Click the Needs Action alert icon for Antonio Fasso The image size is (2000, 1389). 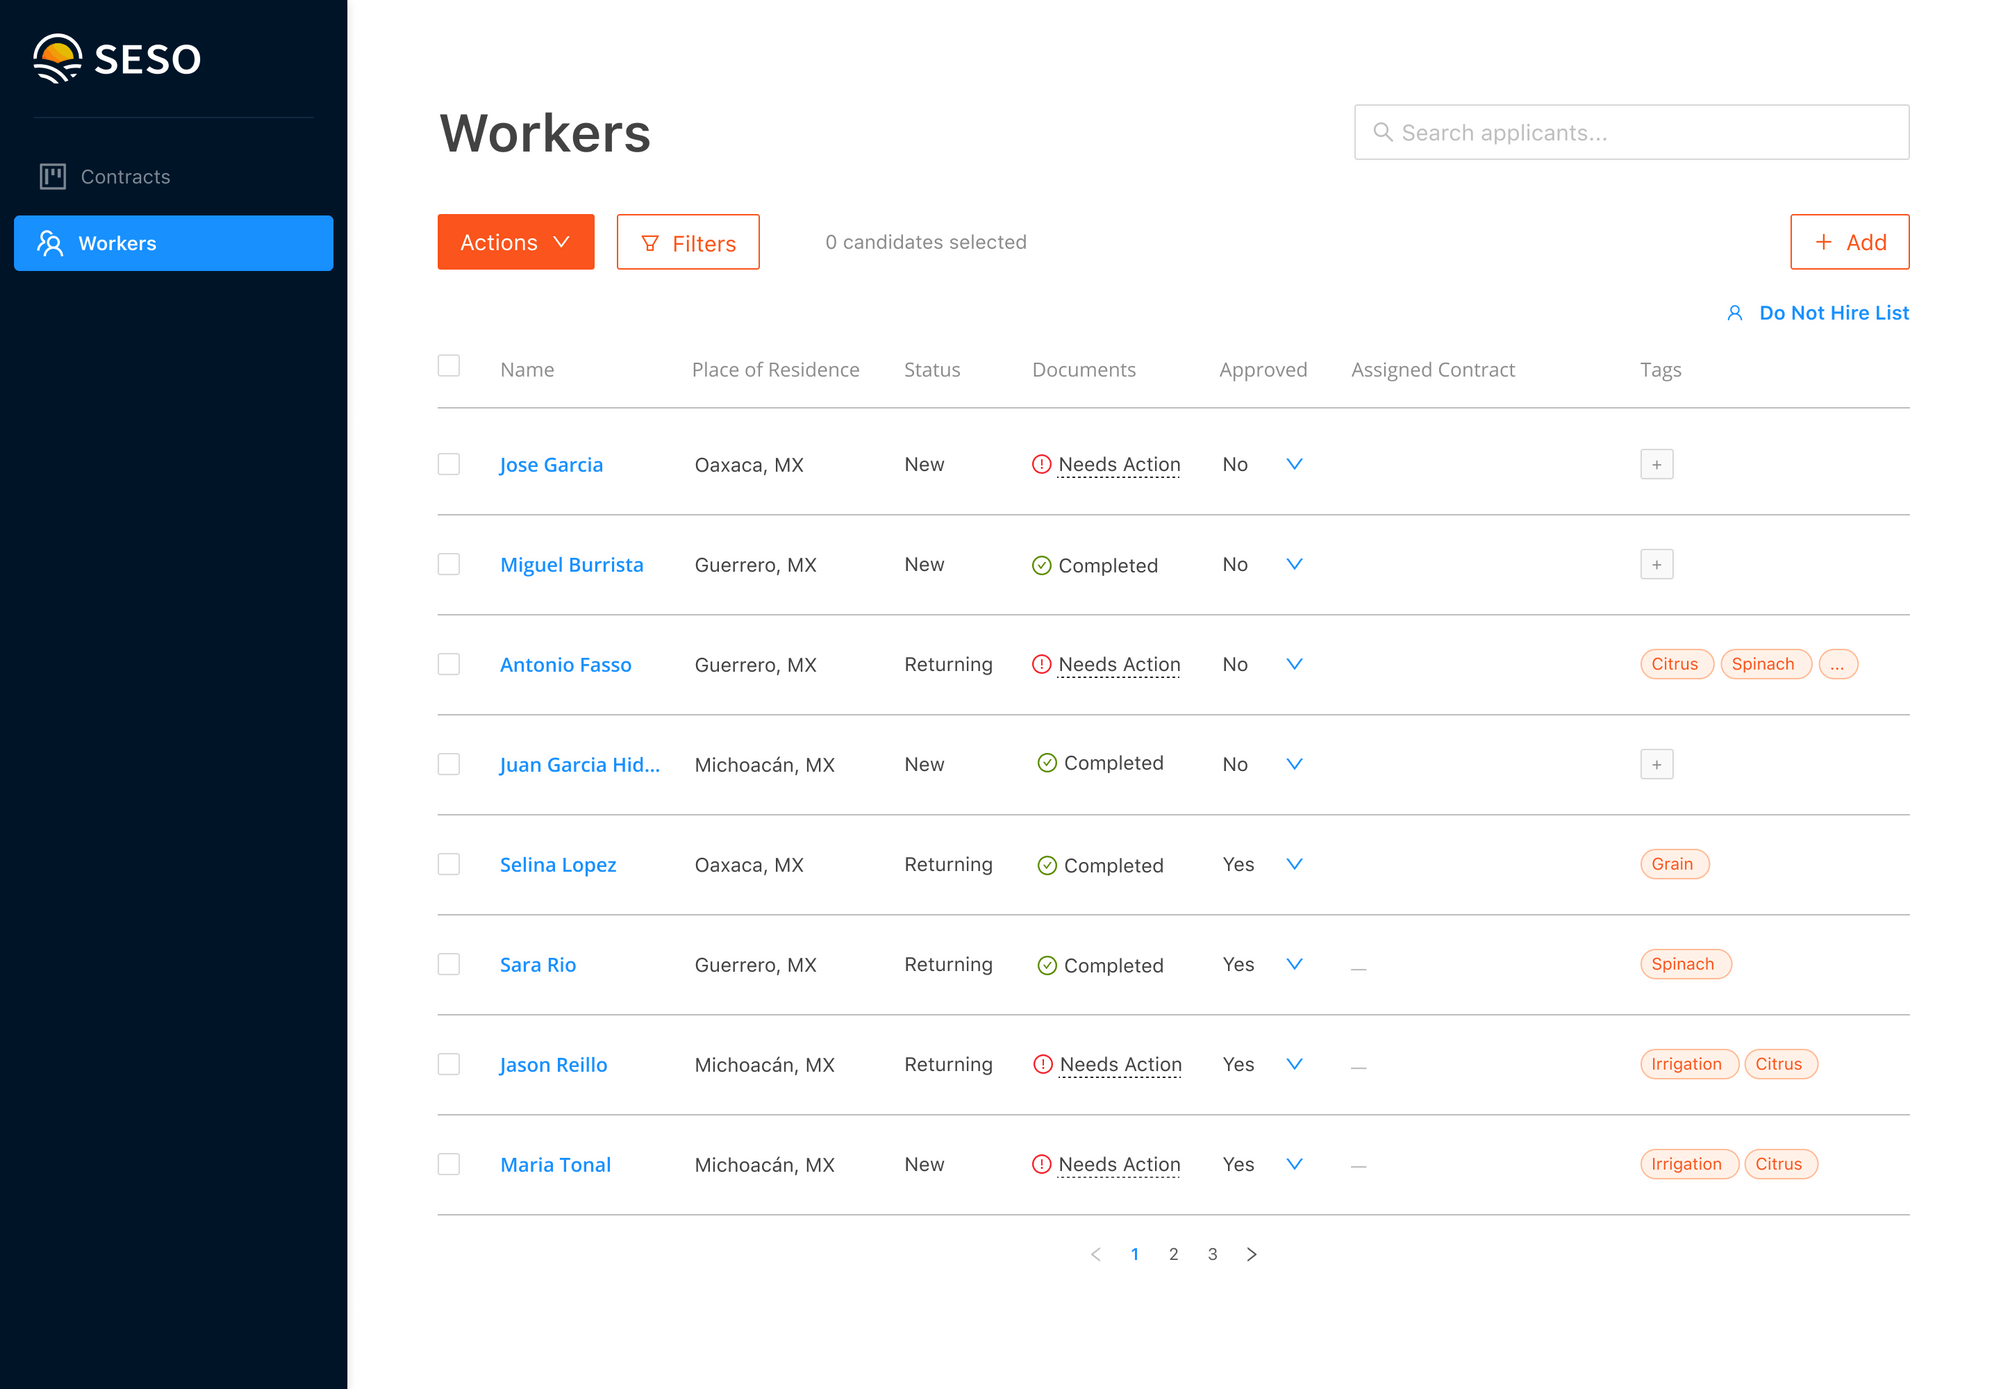click(1041, 664)
